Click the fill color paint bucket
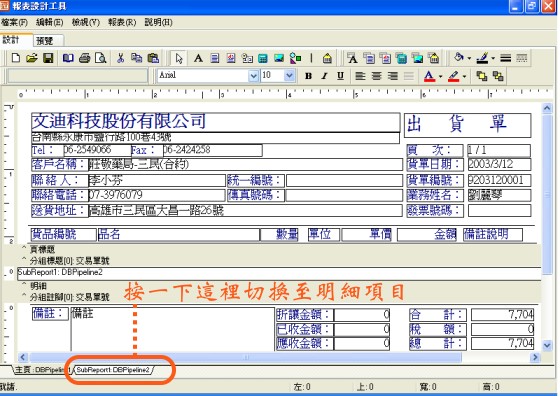Image resolution: width=560 pixels, height=396 pixels. (459, 57)
